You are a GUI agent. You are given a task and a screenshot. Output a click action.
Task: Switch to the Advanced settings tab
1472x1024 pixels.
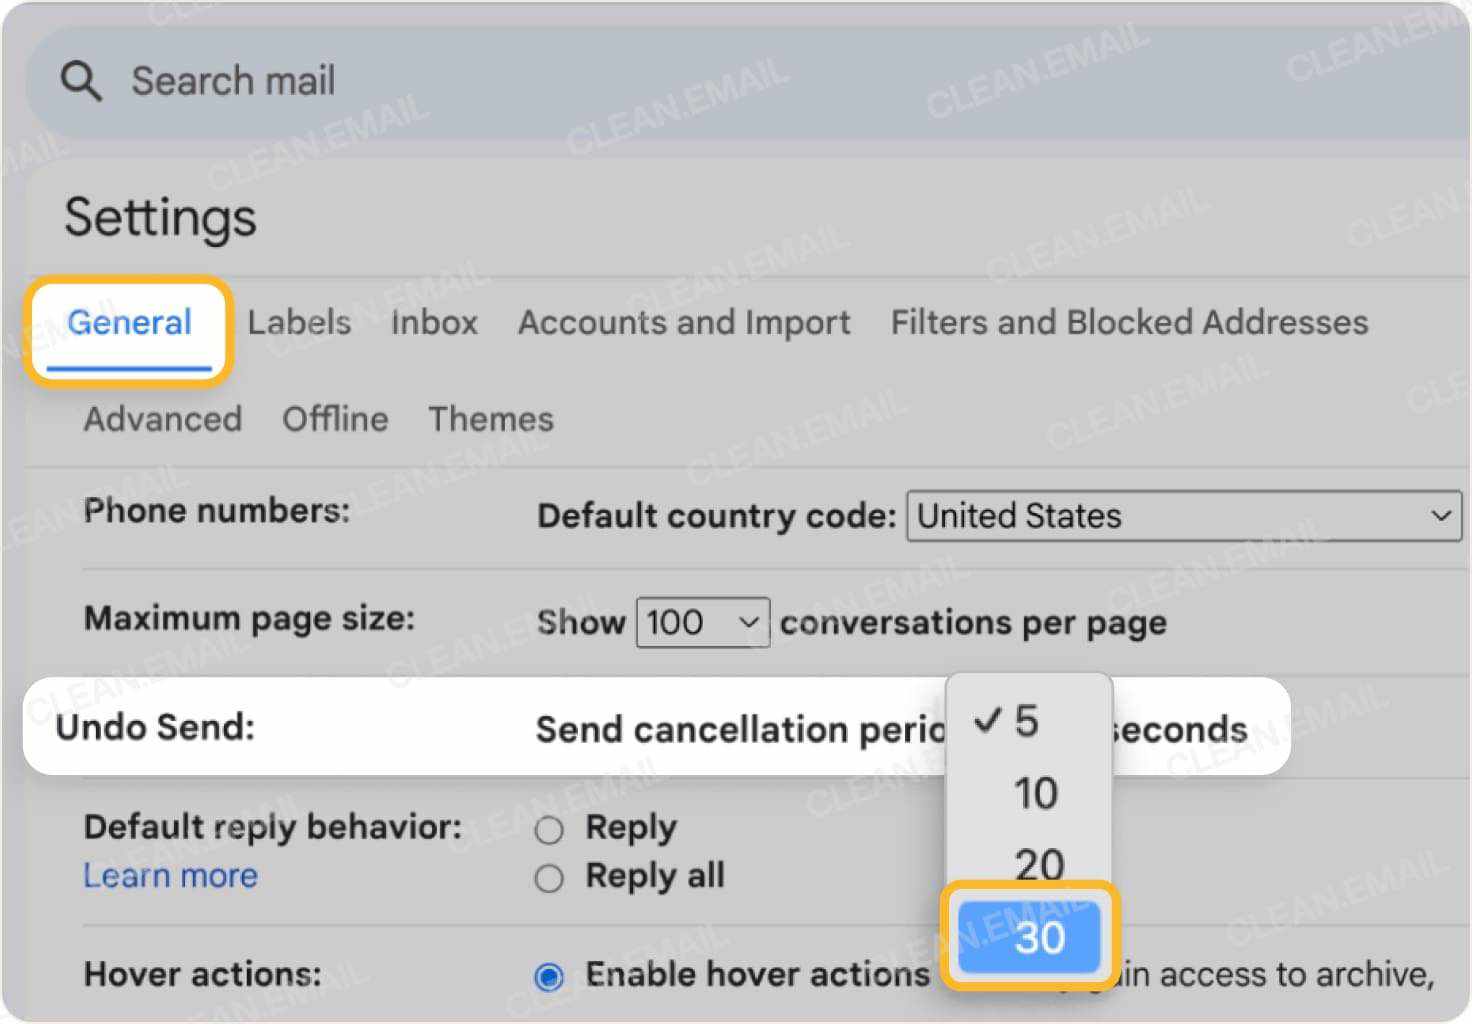(162, 419)
